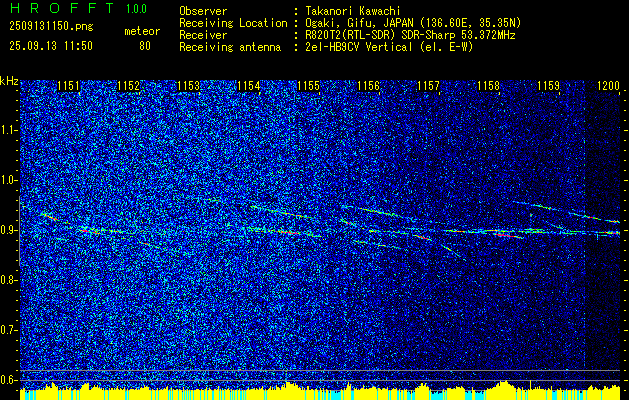Click the 0.7 kHz frequency tick label

point(9,330)
